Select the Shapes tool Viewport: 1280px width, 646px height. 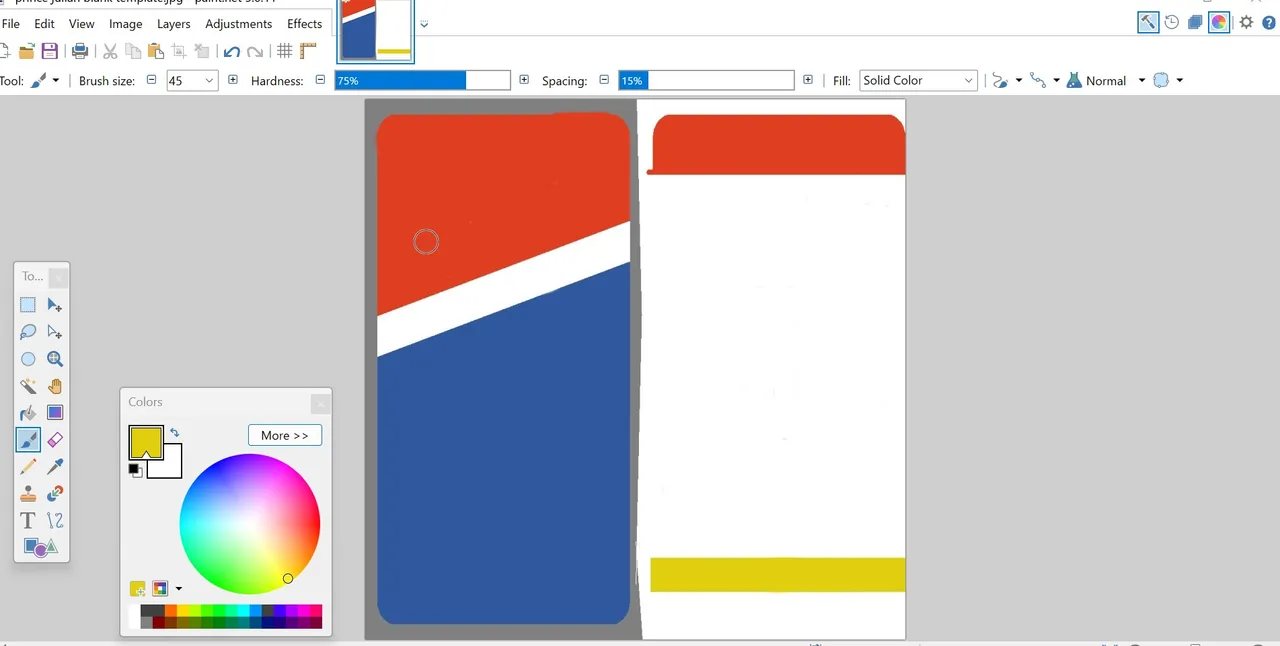click(40, 548)
